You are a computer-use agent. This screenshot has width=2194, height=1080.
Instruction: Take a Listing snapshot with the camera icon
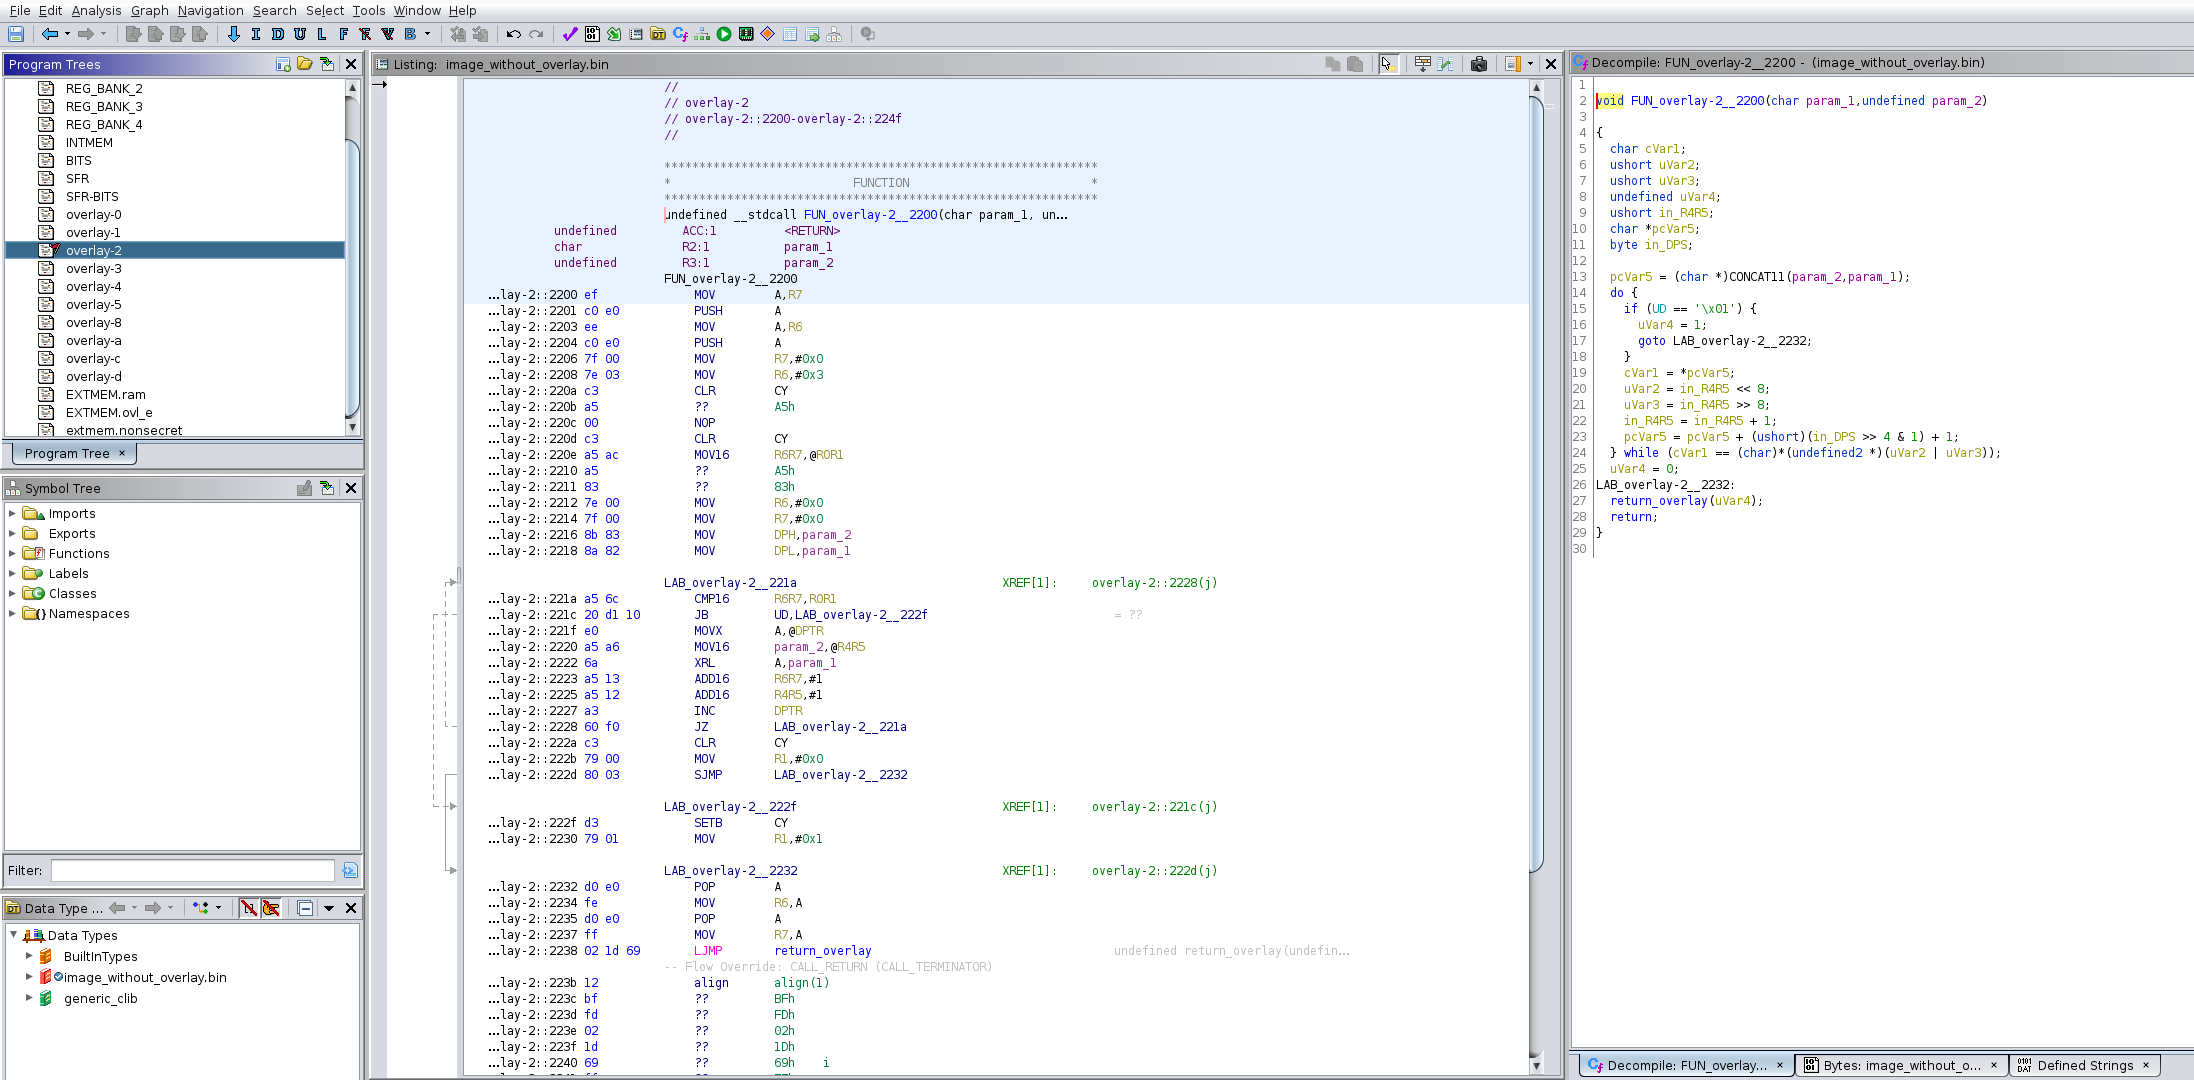point(1479,64)
